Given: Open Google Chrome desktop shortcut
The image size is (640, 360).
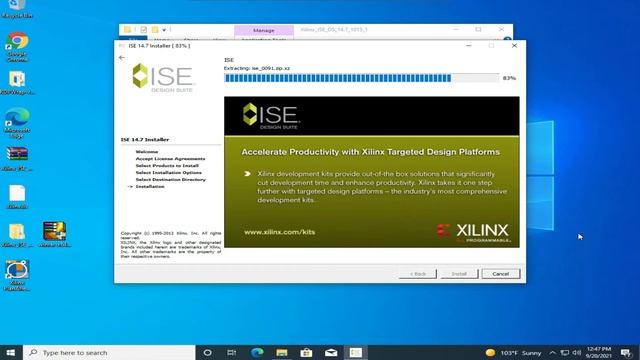Looking at the screenshot, I should click(17, 47).
